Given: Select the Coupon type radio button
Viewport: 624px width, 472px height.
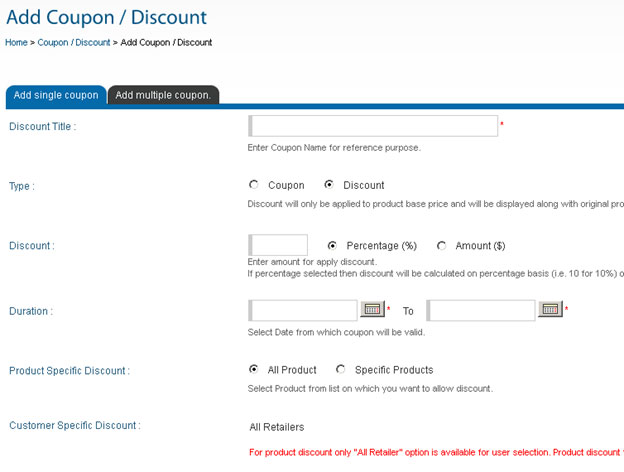Looking at the screenshot, I should (254, 185).
